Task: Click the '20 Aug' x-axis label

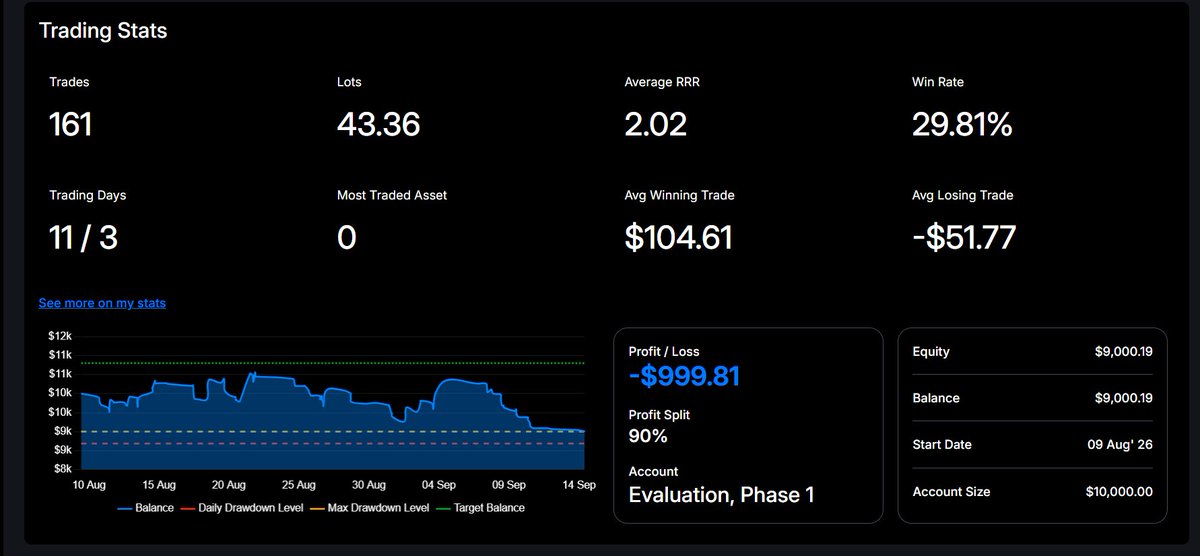Action: click(229, 484)
